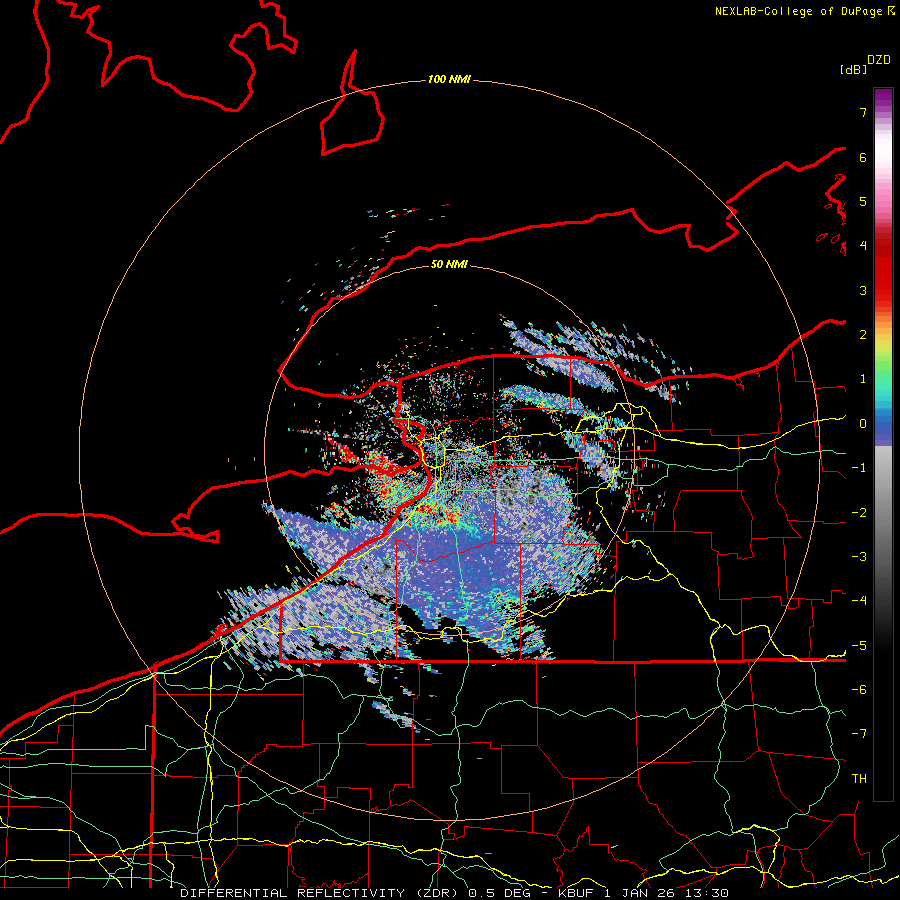Click the 5 dB value on color scale
The width and height of the screenshot is (900, 900).
click(x=863, y=201)
